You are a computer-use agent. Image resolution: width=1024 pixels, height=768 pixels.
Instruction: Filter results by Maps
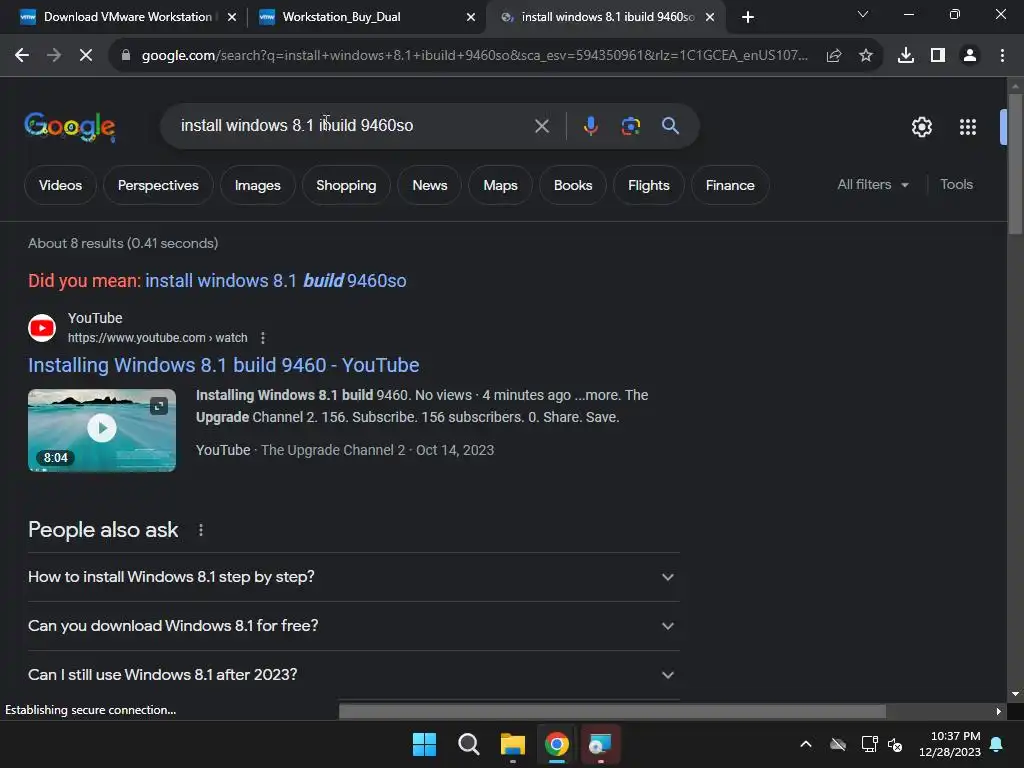pyautogui.click(x=500, y=185)
